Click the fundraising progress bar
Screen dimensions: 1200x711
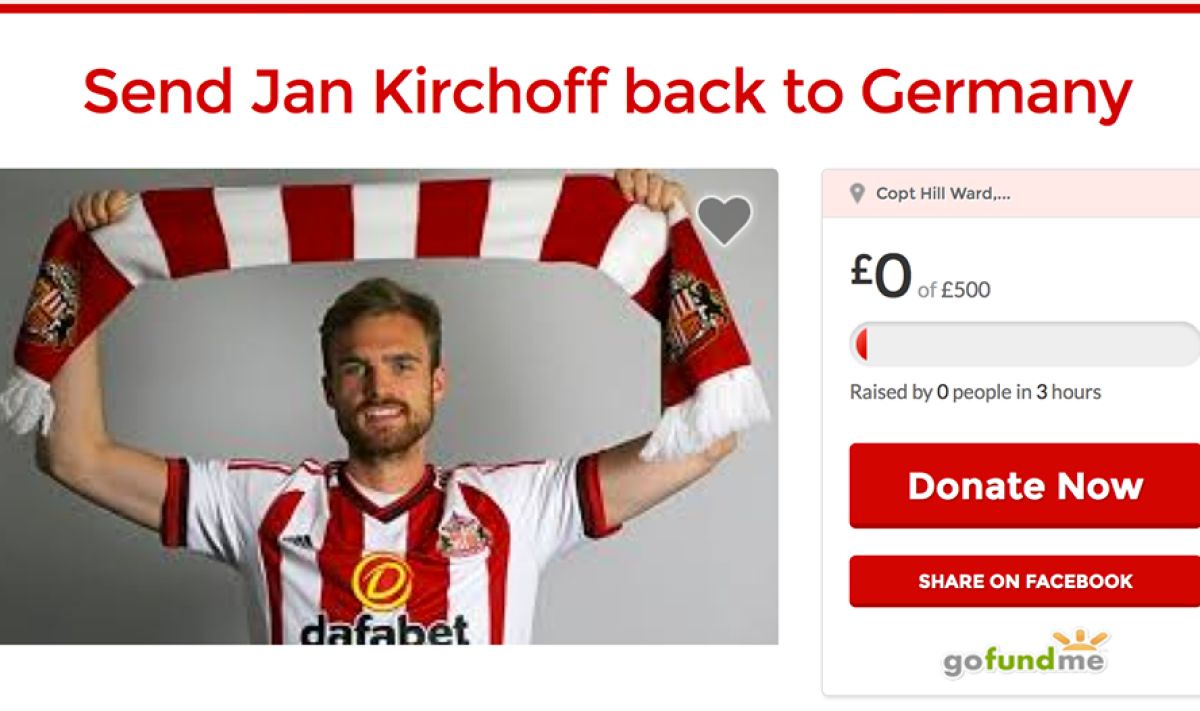(1025, 345)
